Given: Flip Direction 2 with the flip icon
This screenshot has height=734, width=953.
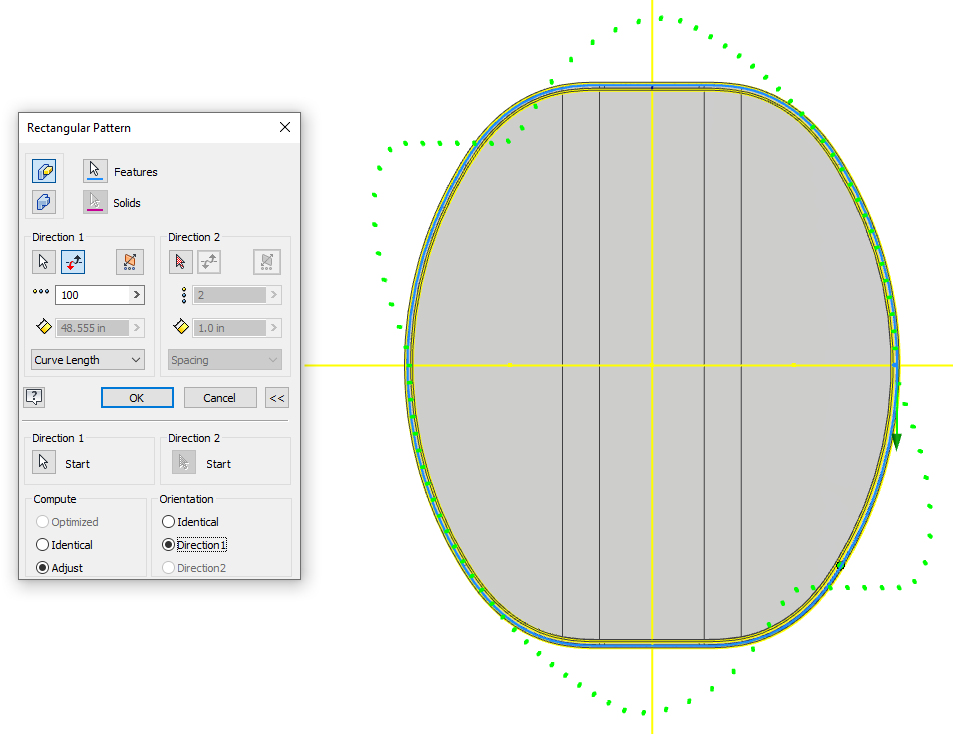Looking at the screenshot, I should pos(209,262).
